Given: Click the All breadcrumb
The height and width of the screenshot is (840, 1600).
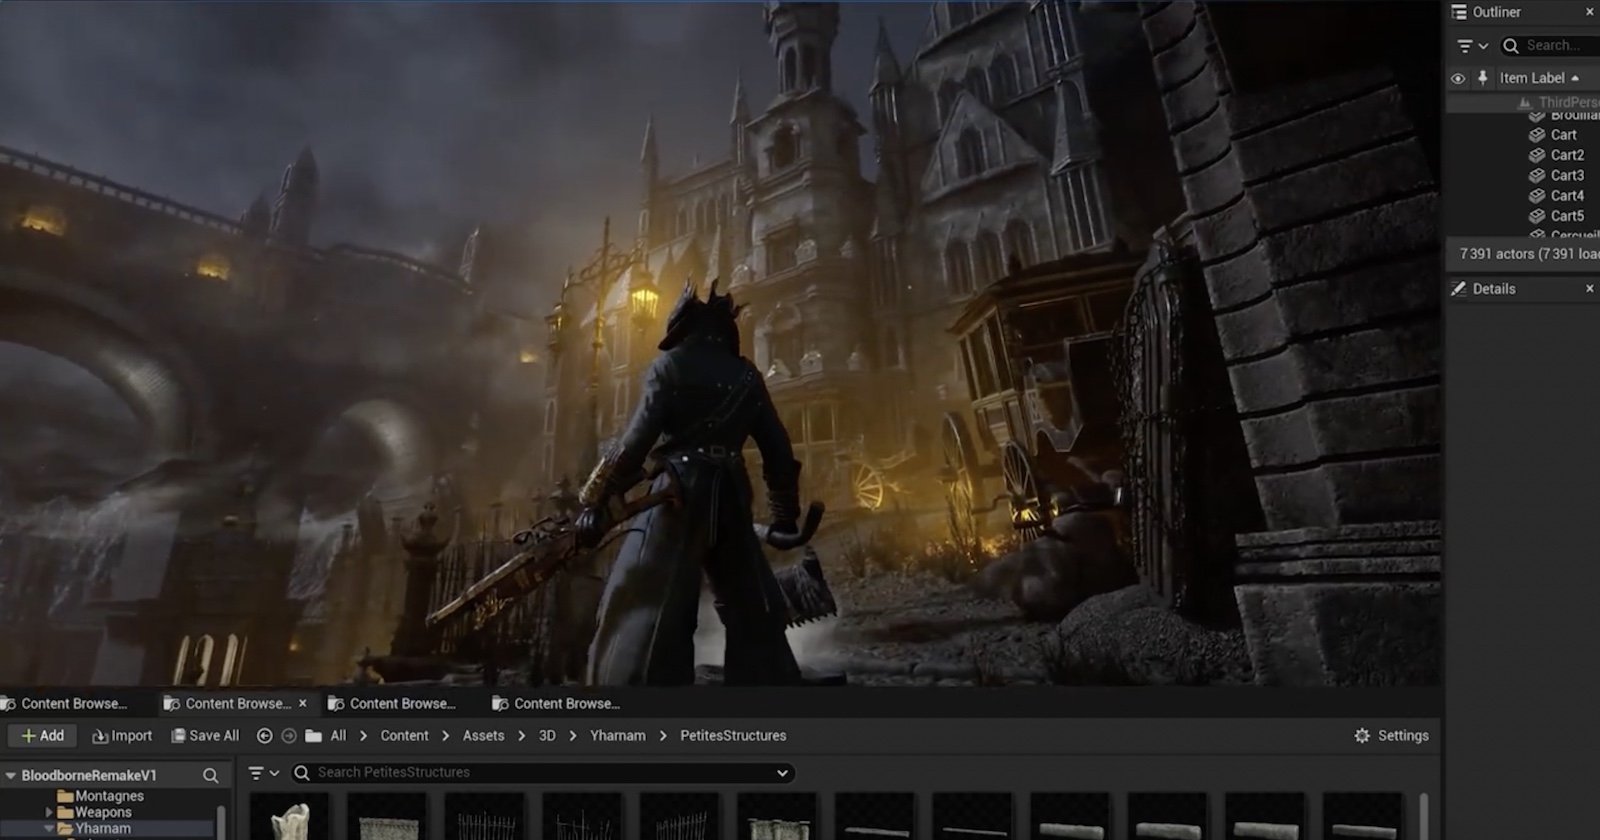Looking at the screenshot, I should point(338,736).
